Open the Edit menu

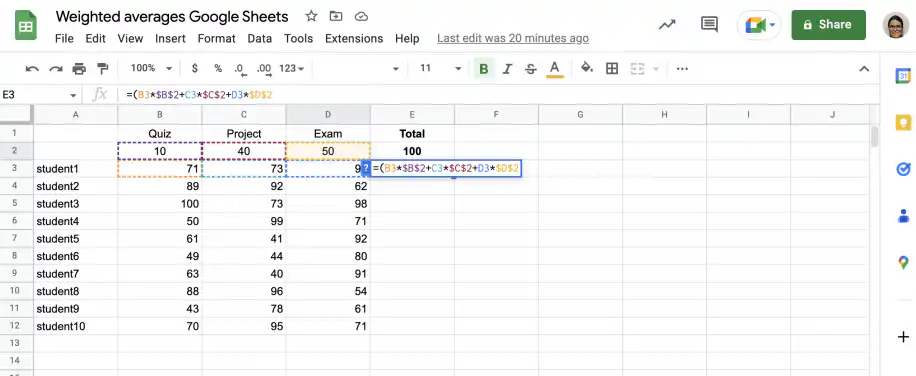[95, 39]
